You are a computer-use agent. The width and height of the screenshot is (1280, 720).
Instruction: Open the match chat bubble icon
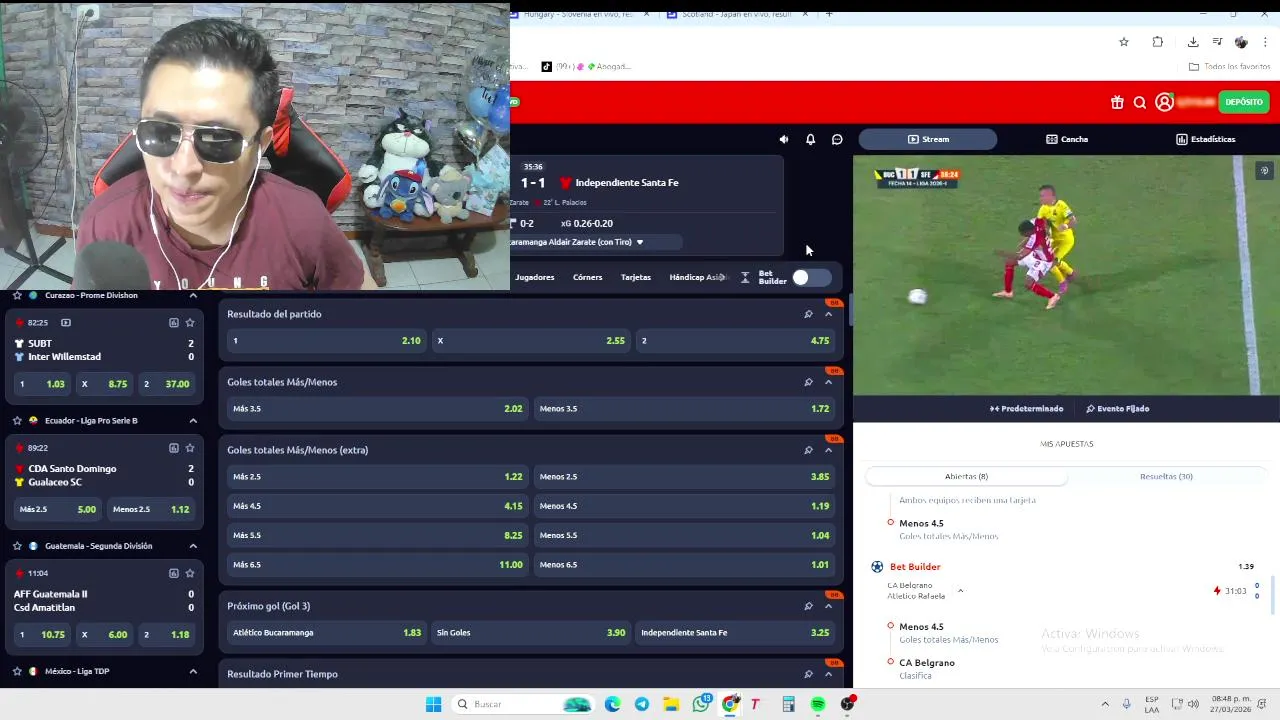tap(837, 139)
